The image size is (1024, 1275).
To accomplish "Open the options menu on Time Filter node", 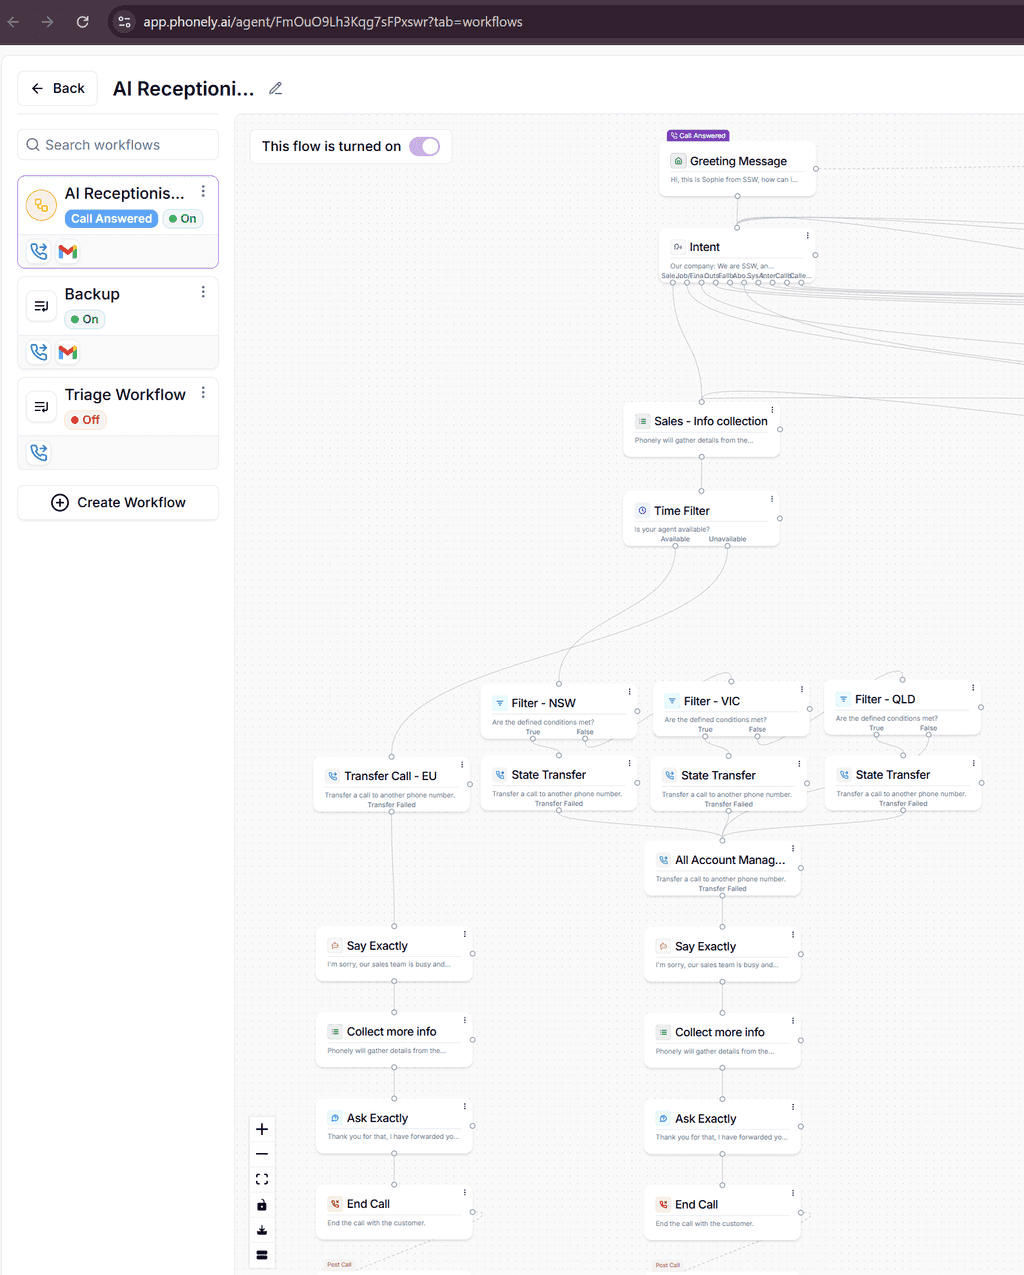I will coord(772,499).
